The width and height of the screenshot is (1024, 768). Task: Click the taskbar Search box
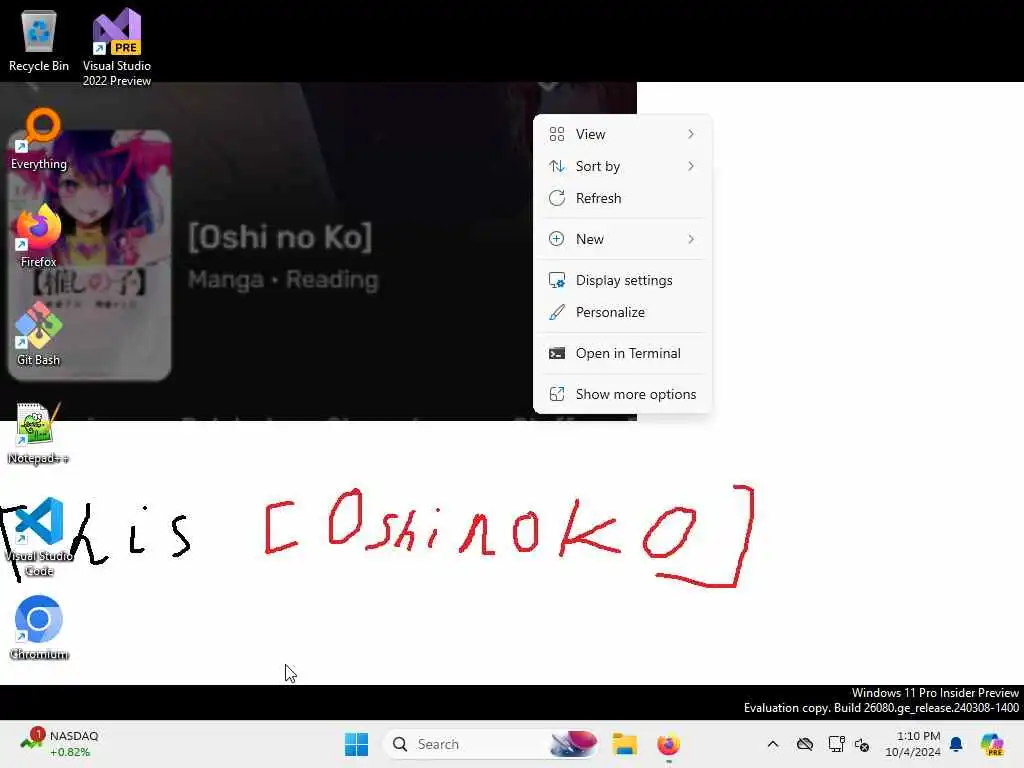[492, 744]
